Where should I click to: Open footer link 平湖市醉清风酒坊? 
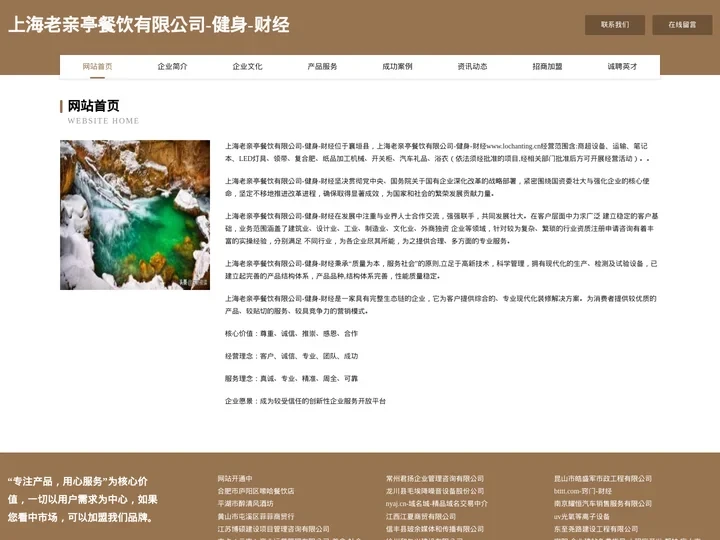pos(246,503)
